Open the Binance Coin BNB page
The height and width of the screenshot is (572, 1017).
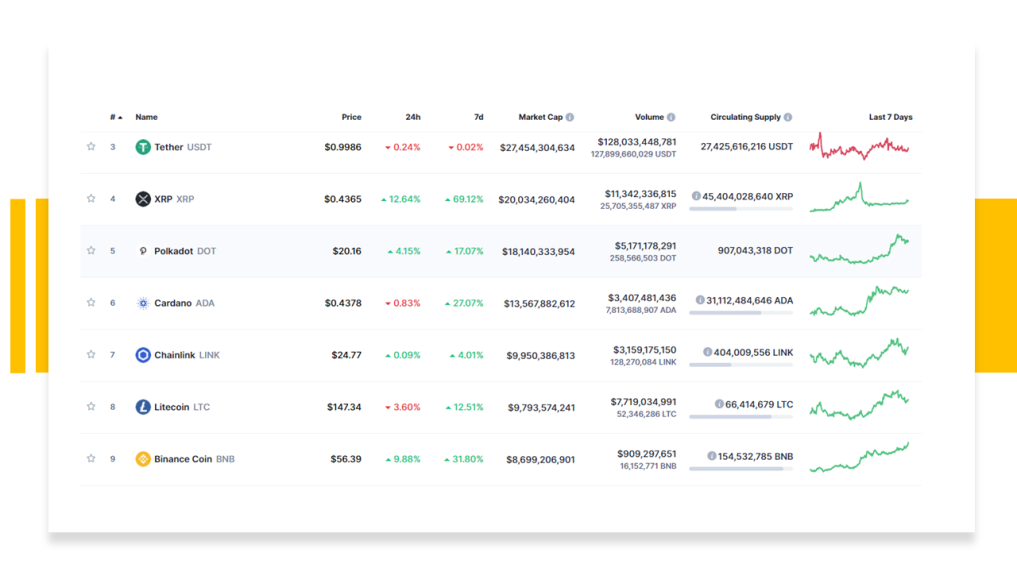tap(194, 459)
